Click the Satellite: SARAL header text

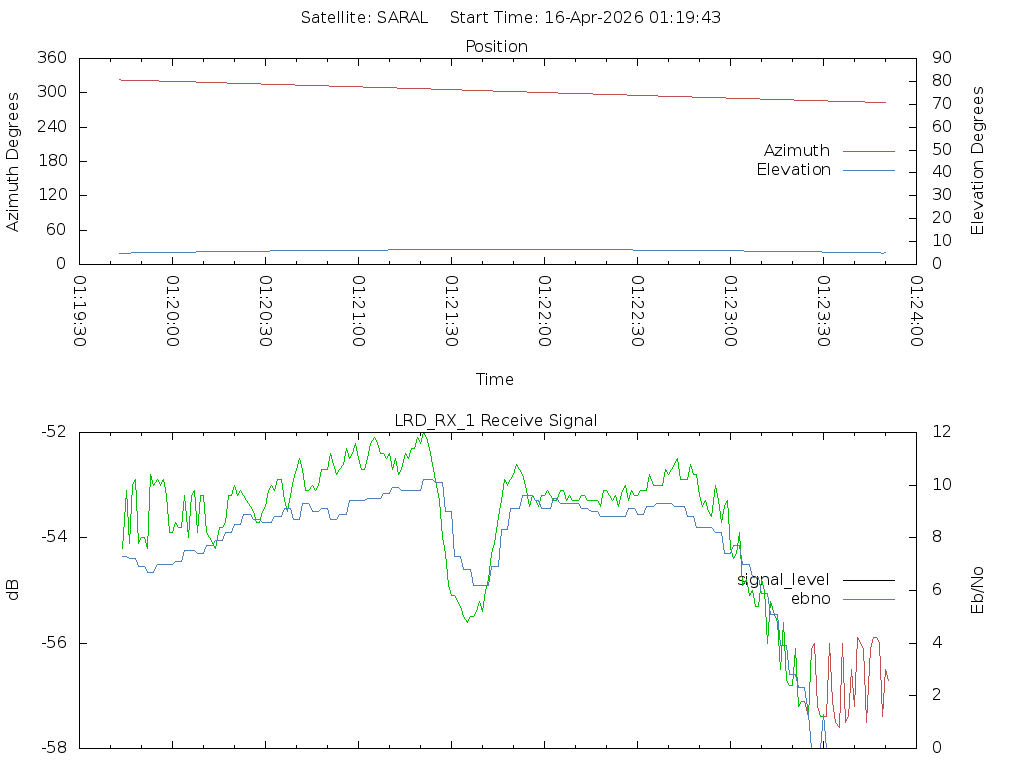pos(364,17)
